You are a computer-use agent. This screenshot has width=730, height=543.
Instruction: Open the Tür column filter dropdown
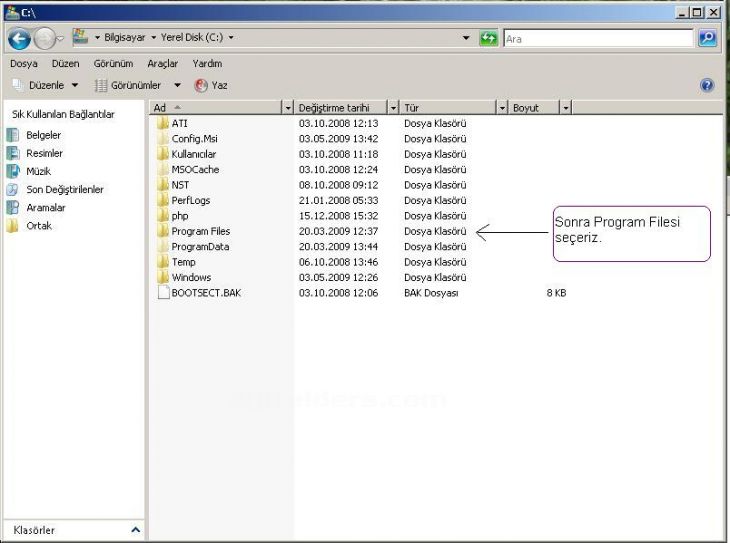click(x=502, y=108)
